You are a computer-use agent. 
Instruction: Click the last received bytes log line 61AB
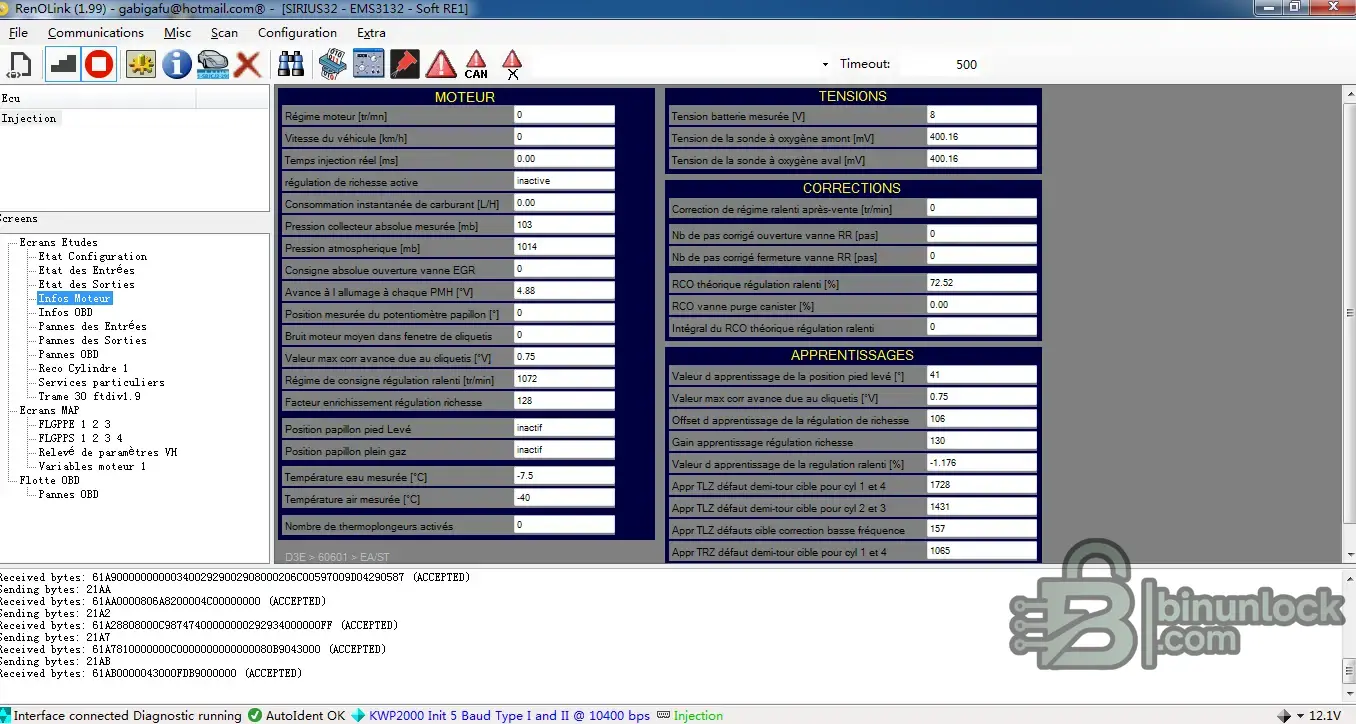point(151,674)
